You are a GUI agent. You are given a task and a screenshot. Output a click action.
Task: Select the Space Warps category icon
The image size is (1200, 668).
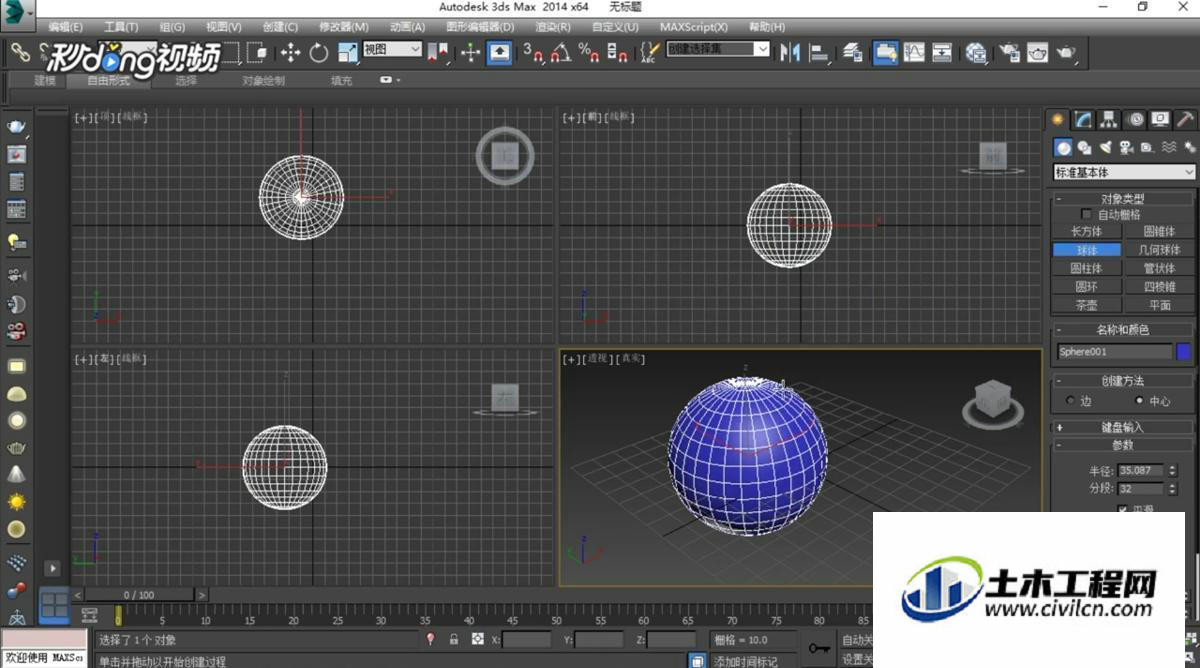point(1168,148)
